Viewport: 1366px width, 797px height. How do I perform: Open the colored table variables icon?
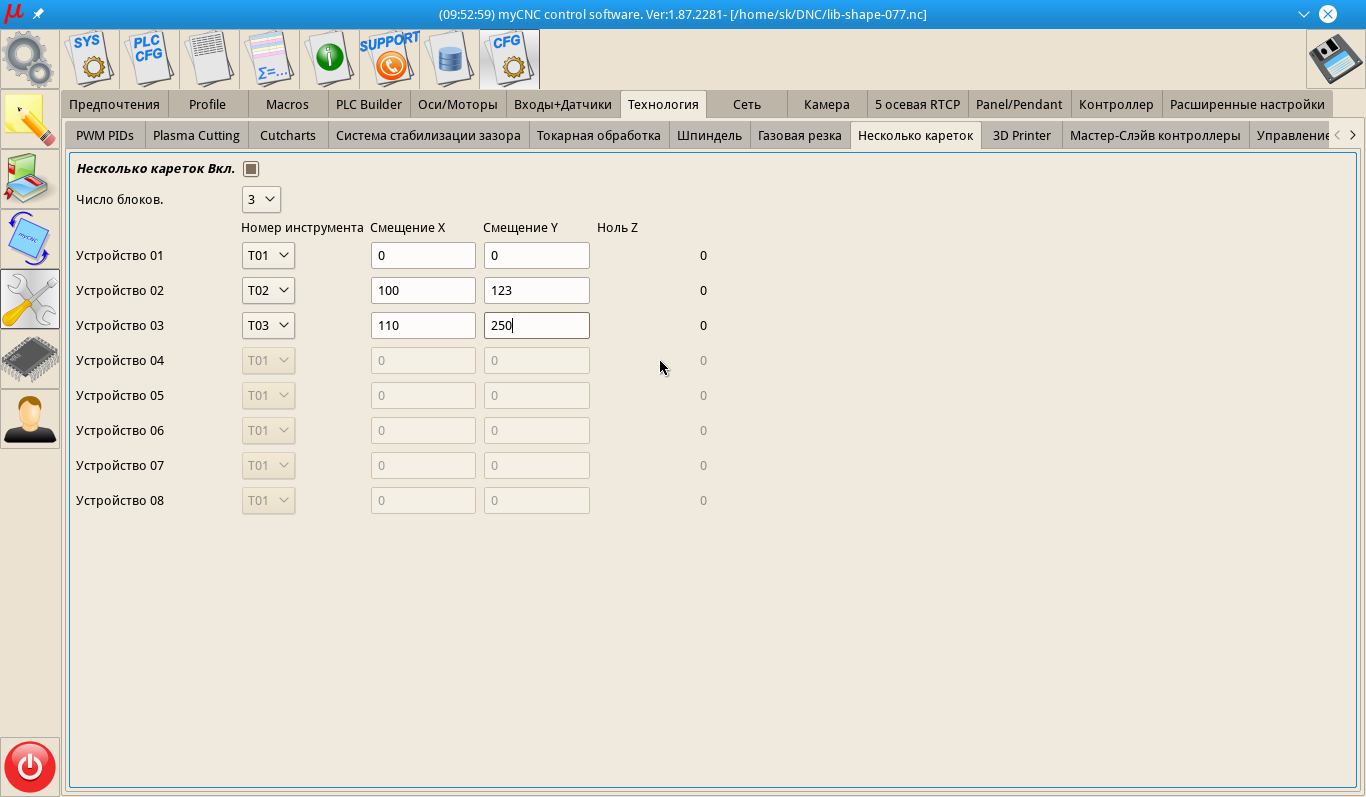click(270, 59)
